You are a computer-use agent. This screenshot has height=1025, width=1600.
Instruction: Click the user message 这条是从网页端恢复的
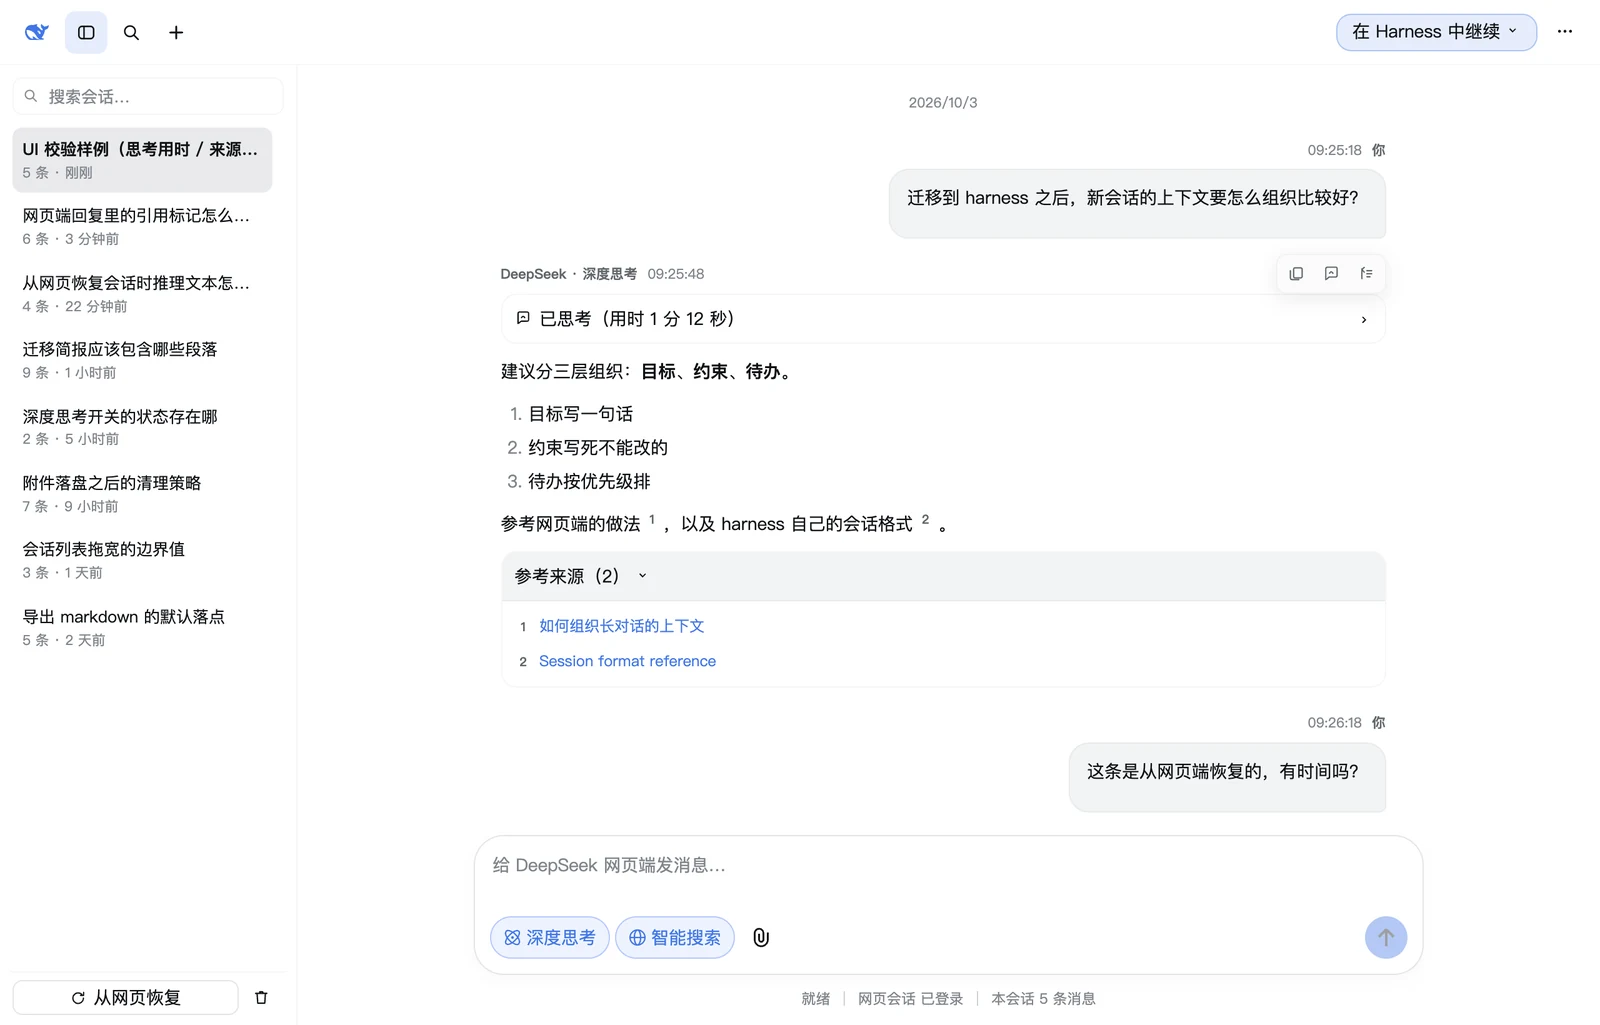tap(1227, 776)
